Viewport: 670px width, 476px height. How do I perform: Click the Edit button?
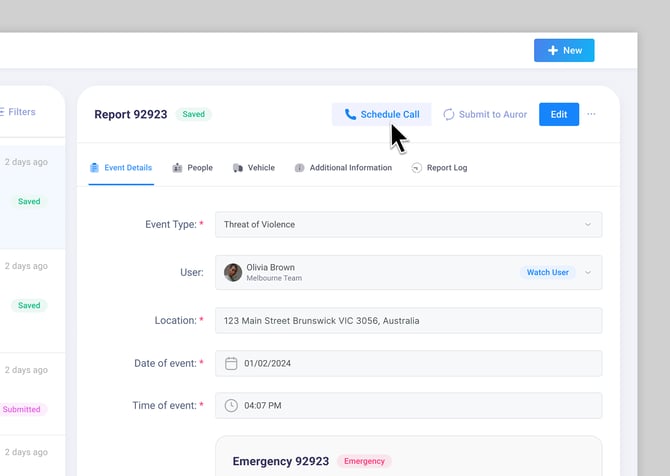pyautogui.click(x=559, y=115)
